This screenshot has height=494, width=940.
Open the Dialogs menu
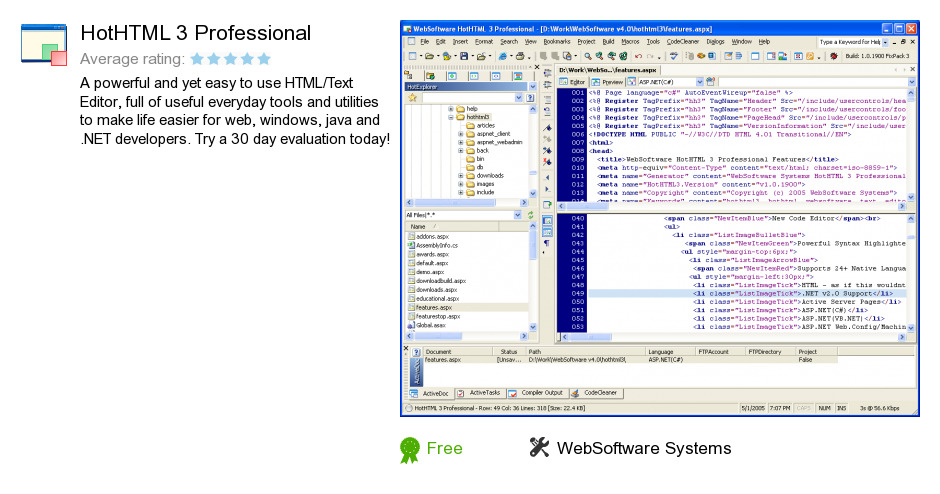coord(715,42)
